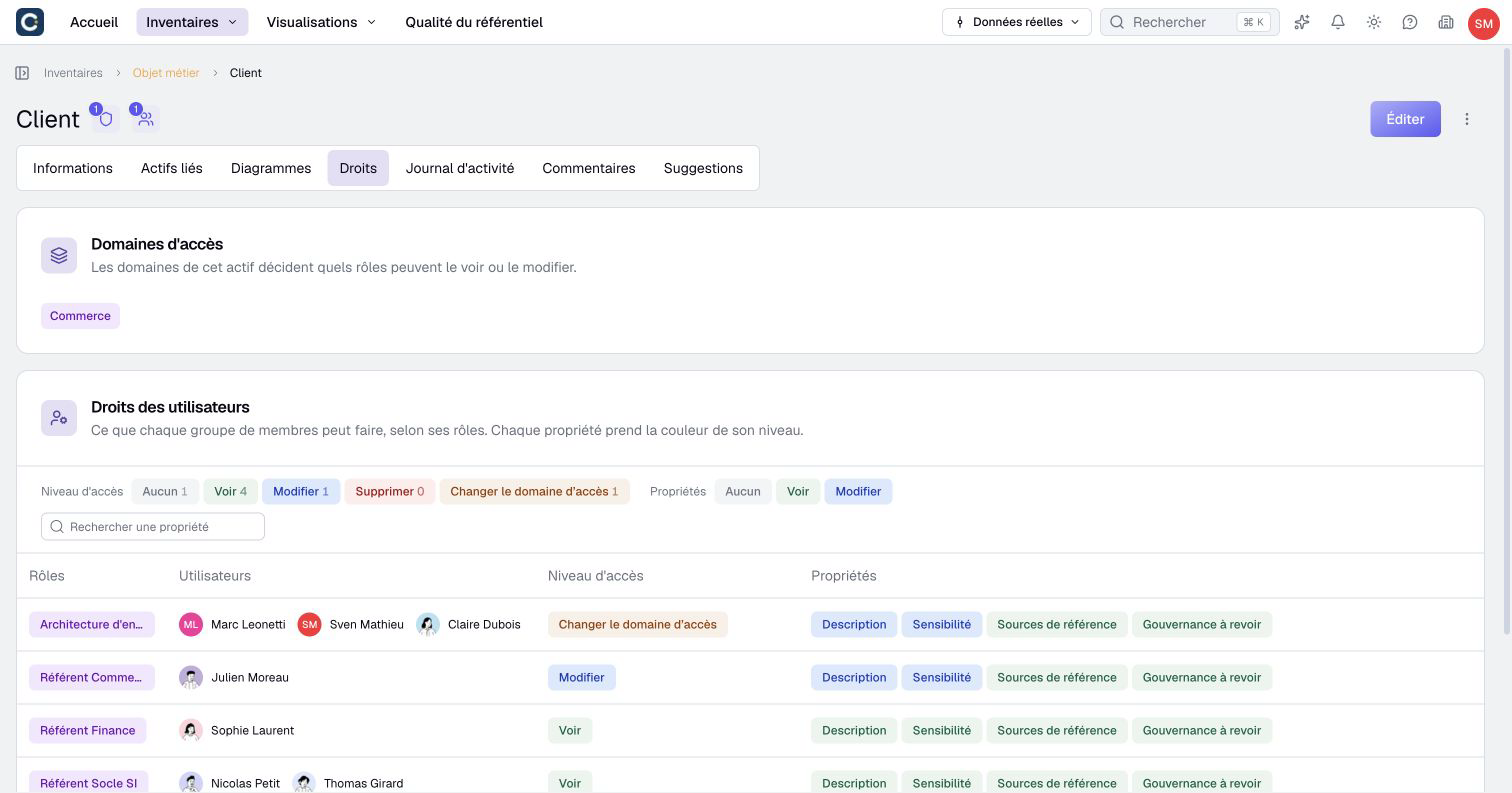Image resolution: width=1512 pixels, height=793 pixels.
Task: Click the user settings icon of Droits des utilisateurs
Action: click(x=59, y=418)
